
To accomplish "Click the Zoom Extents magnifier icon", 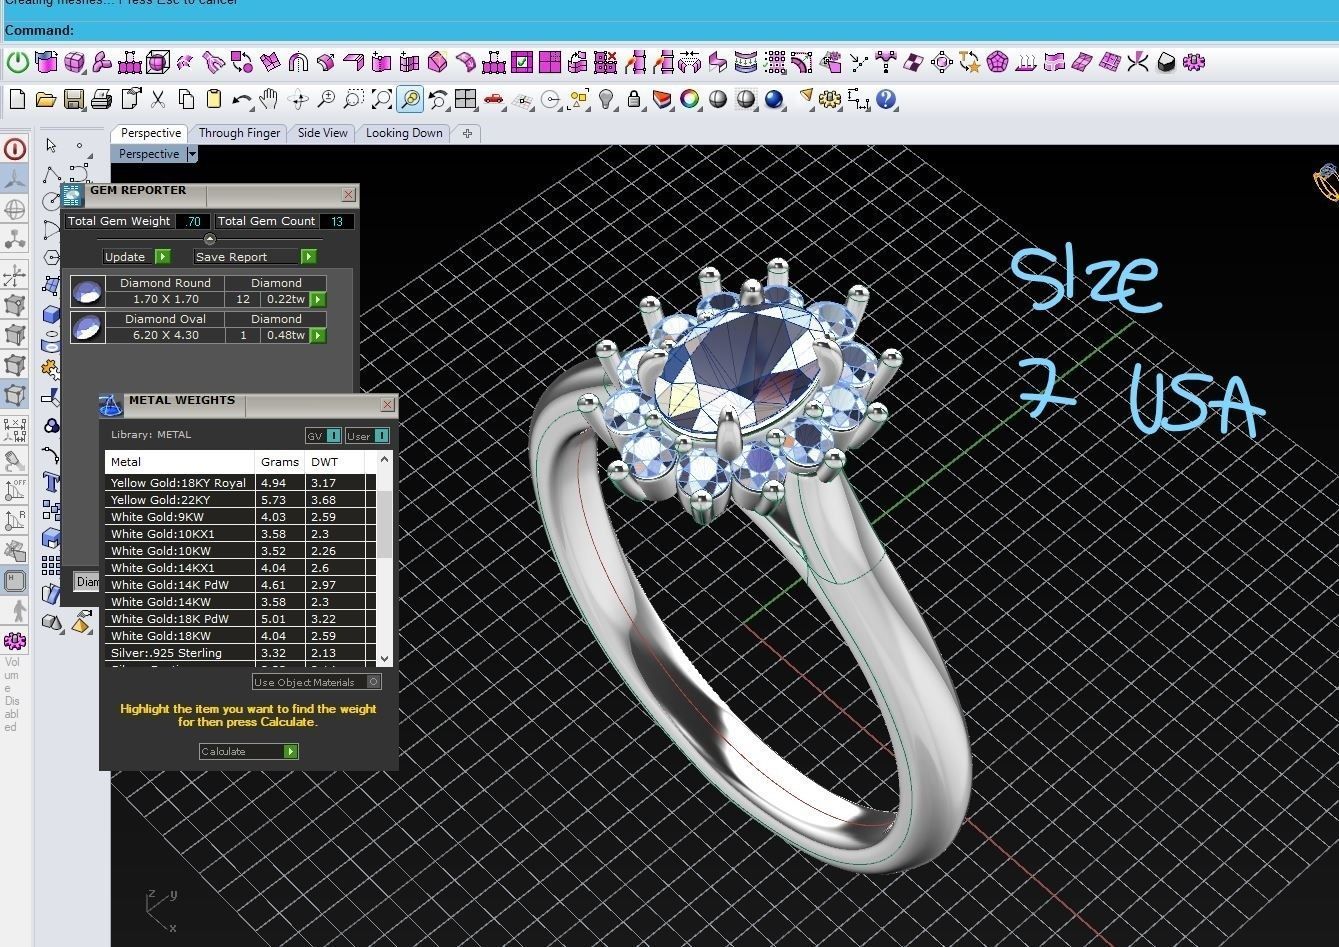I will tap(381, 99).
